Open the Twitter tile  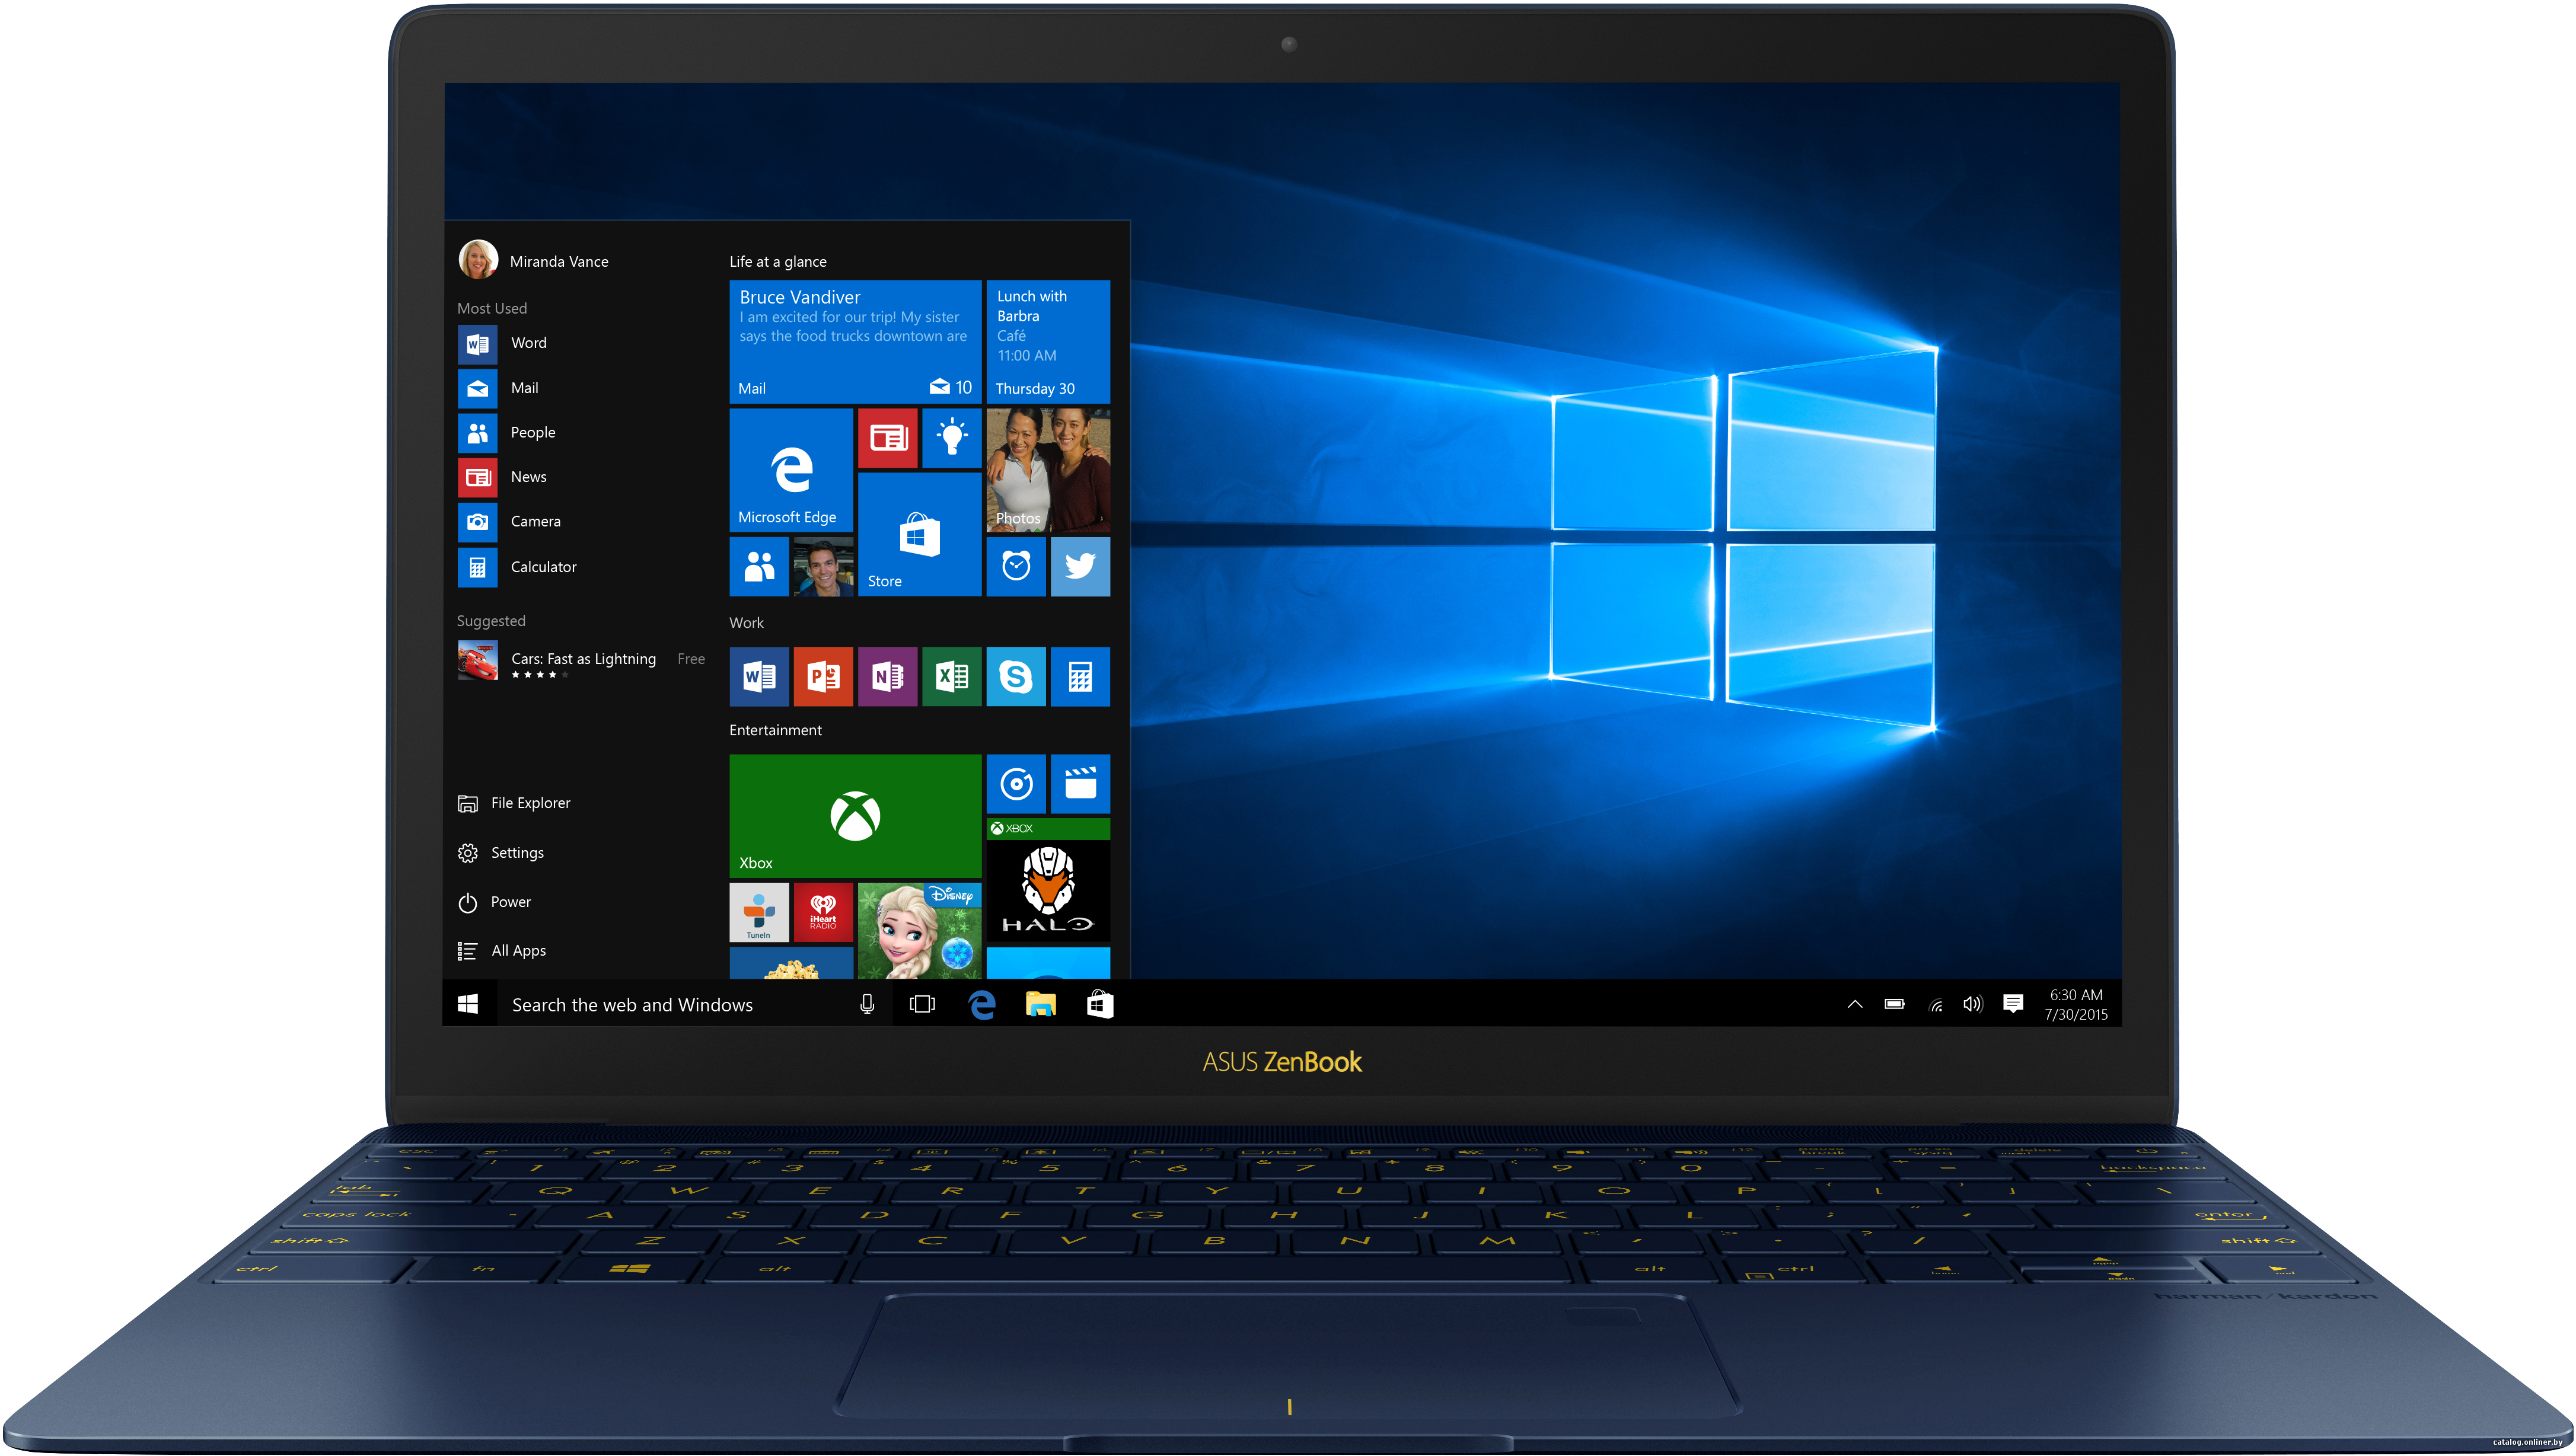[x=1080, y=566]
